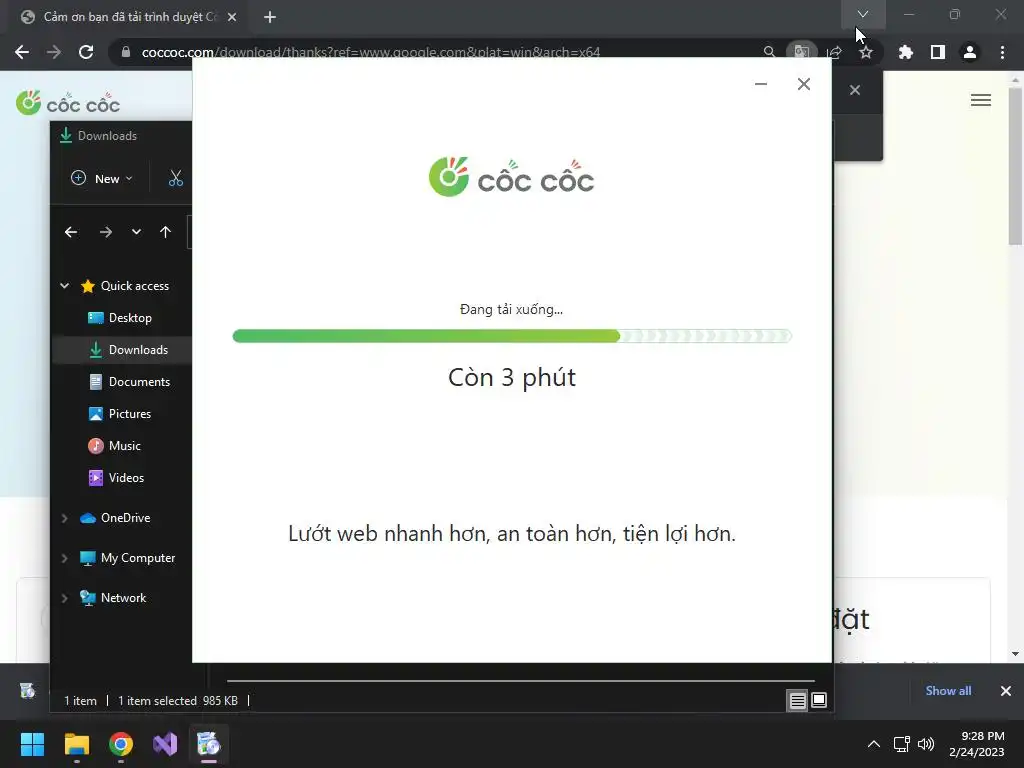This screenshot has width=1024, height=768.
Task: Select Desktop in Quick access
Action: 130,317
